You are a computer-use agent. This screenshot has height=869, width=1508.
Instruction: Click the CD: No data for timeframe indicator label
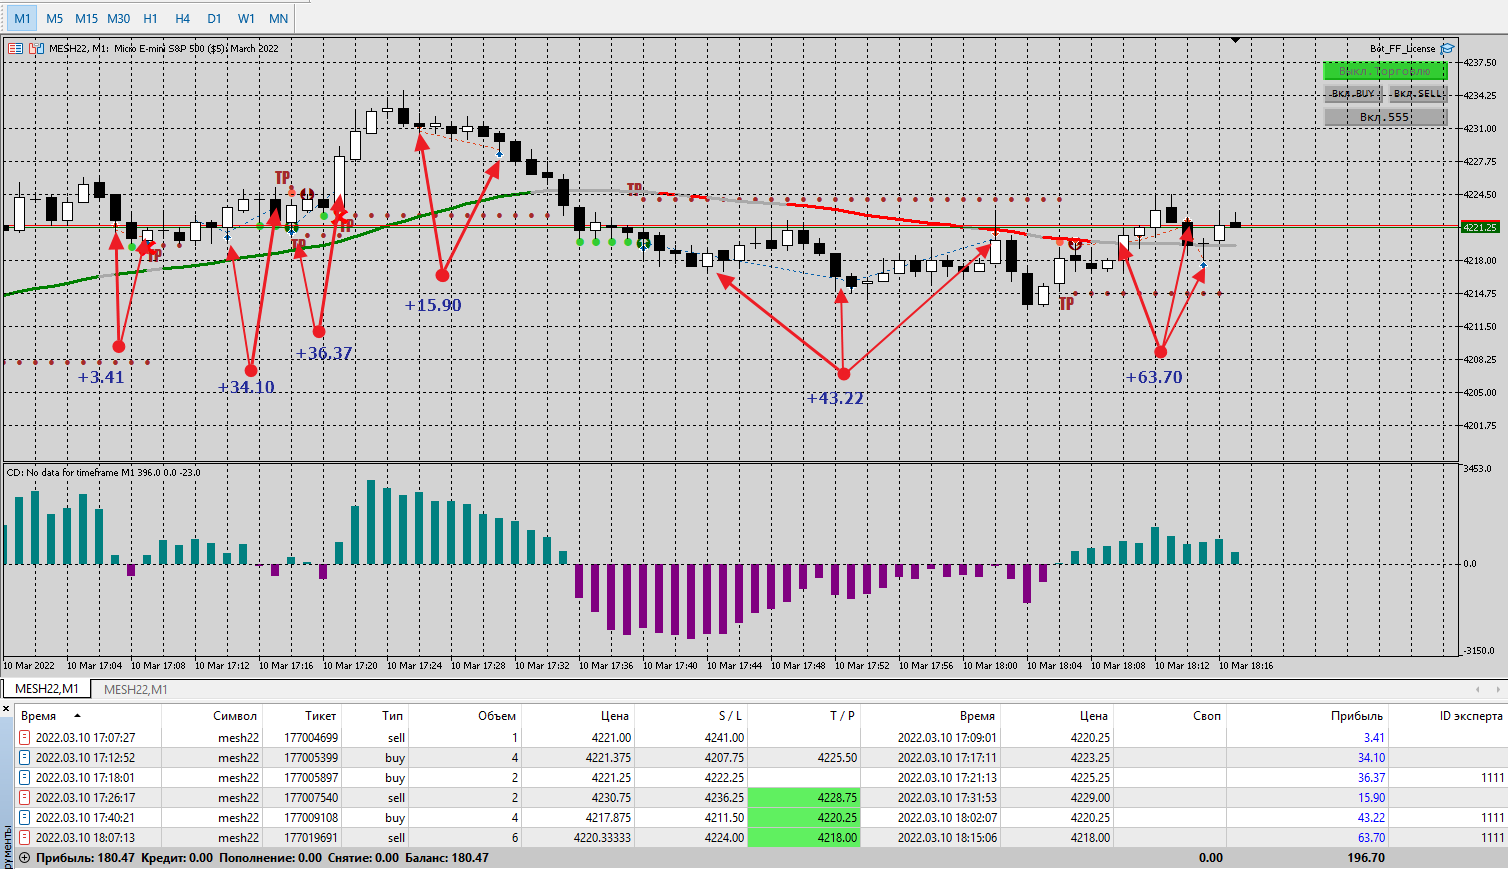click(104, 472)
